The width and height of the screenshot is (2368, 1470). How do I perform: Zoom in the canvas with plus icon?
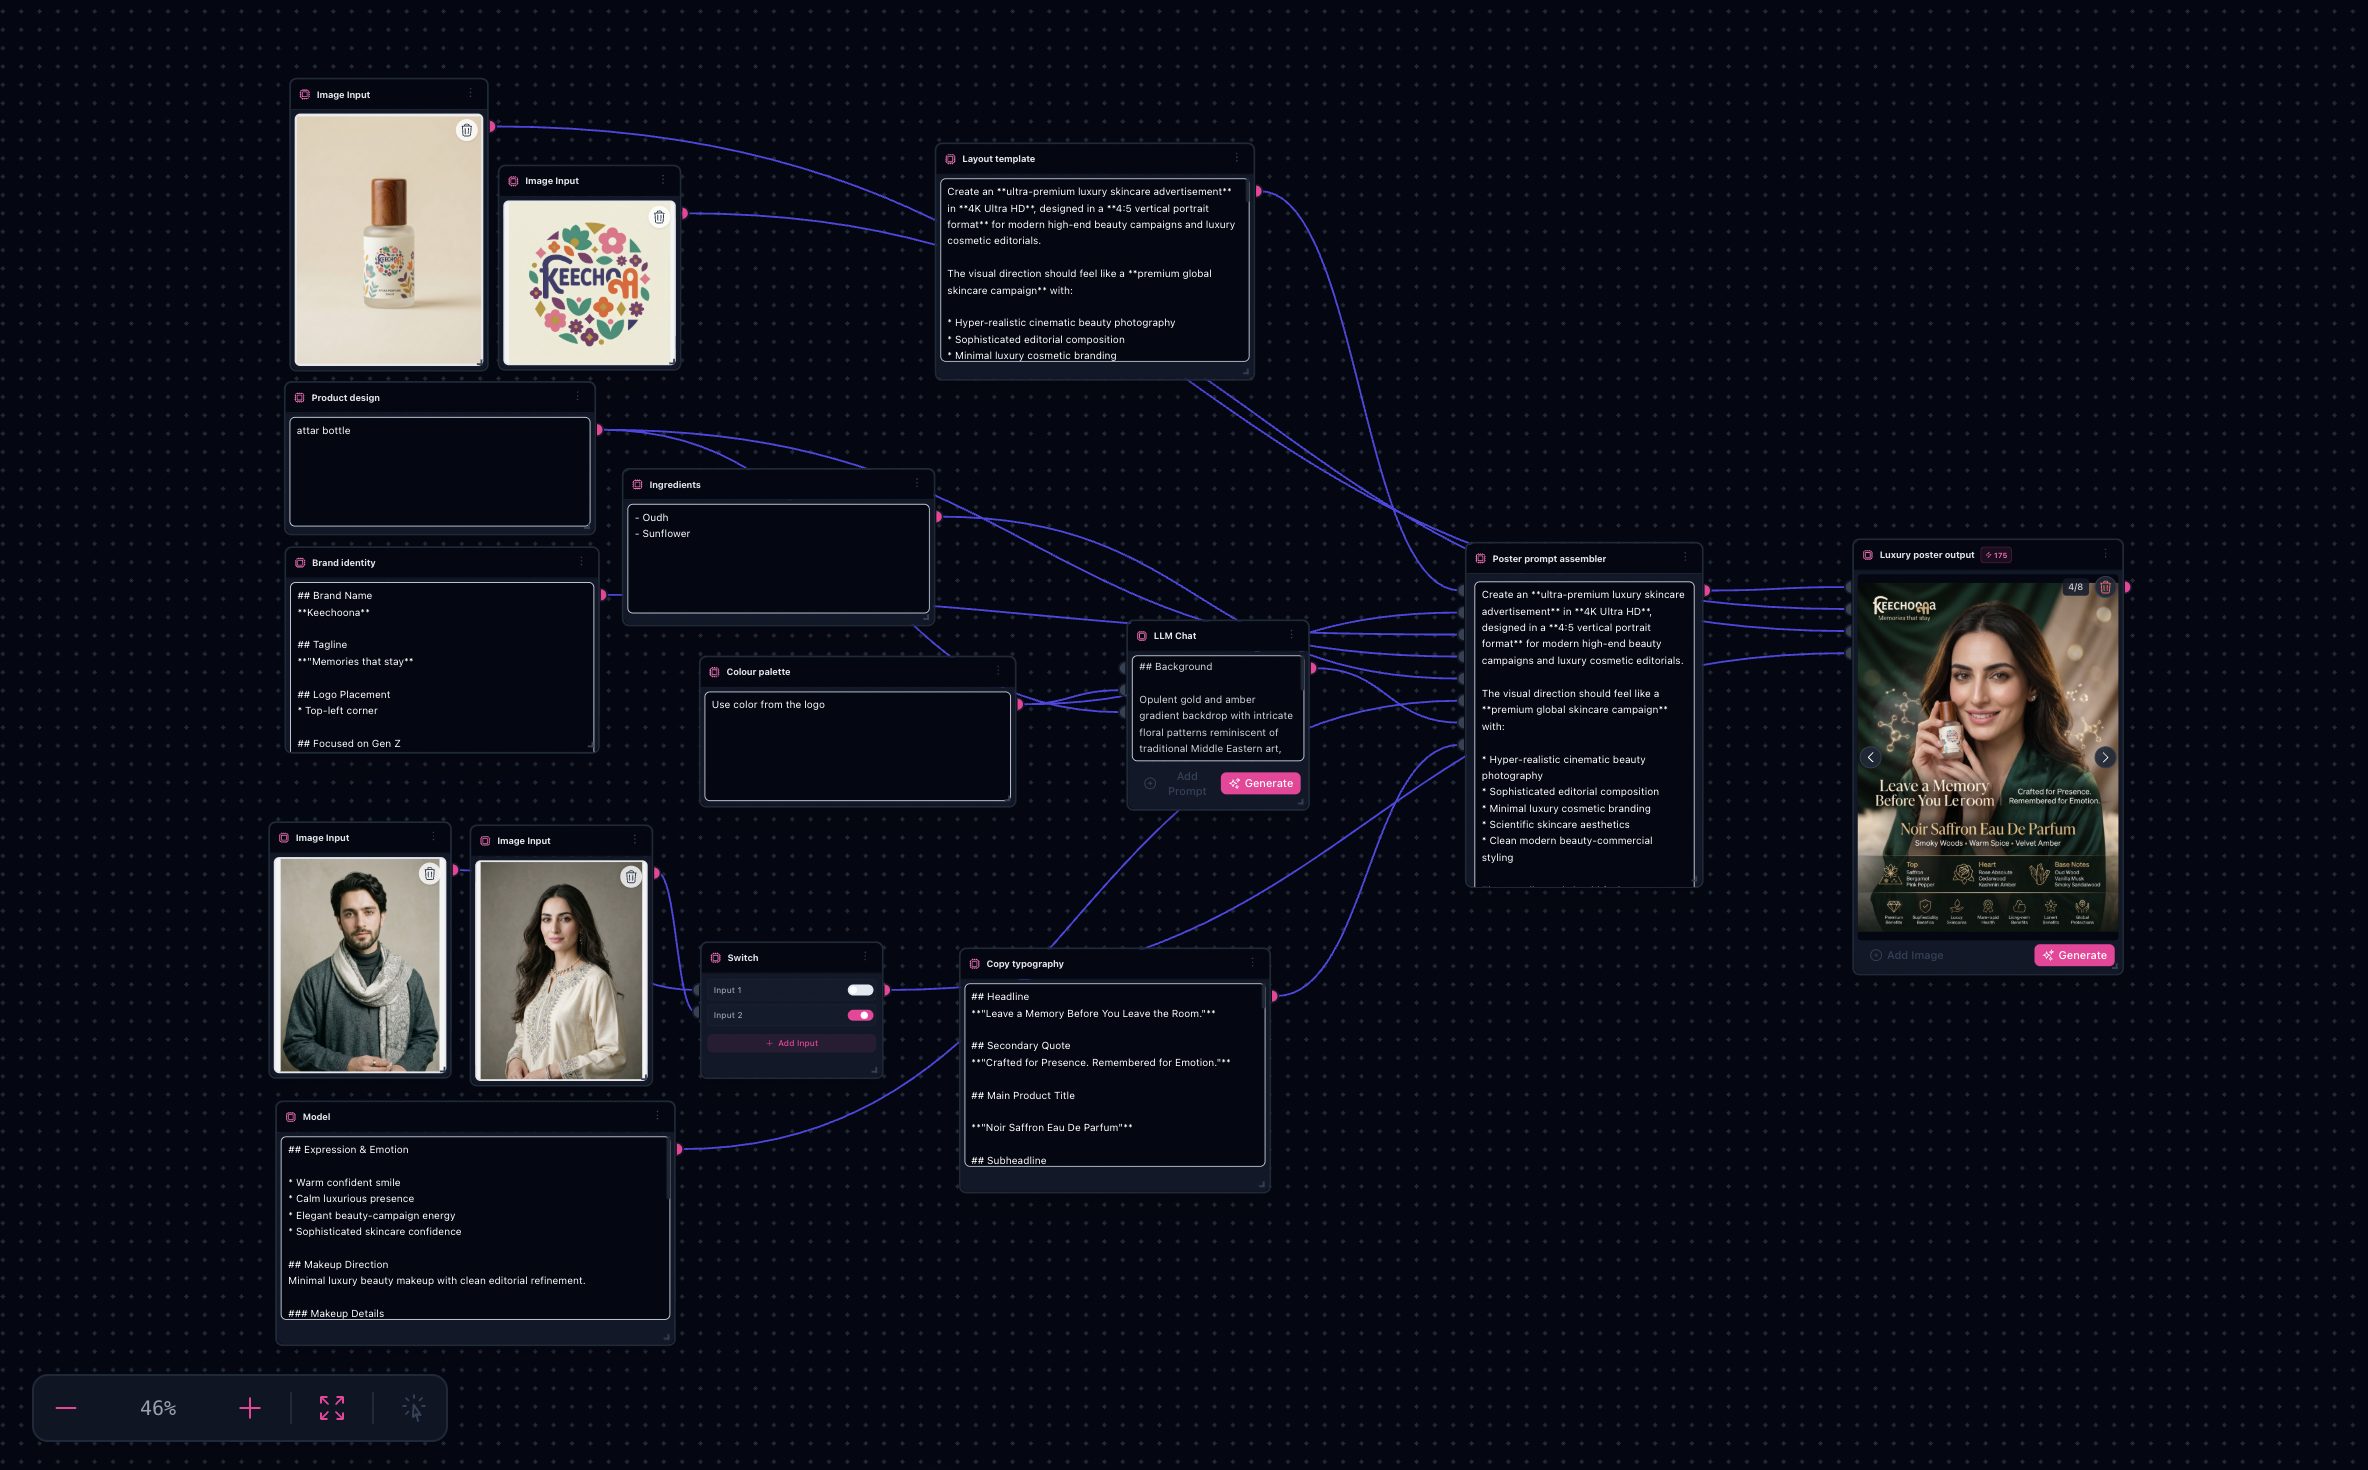(250, 1408)
